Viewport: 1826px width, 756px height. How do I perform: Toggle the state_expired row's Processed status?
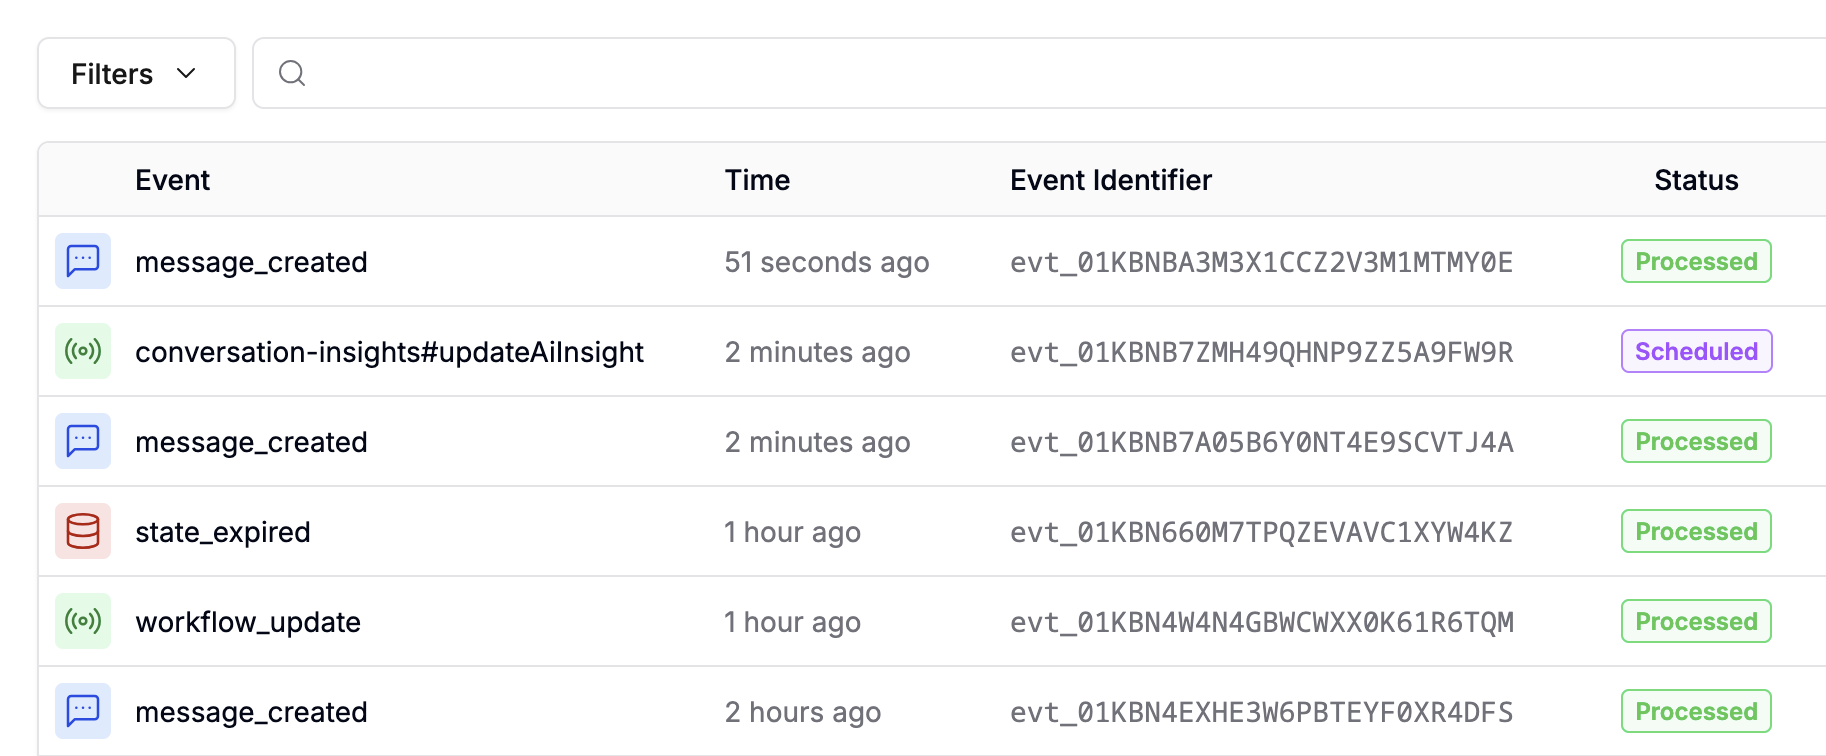(1695, 531)
